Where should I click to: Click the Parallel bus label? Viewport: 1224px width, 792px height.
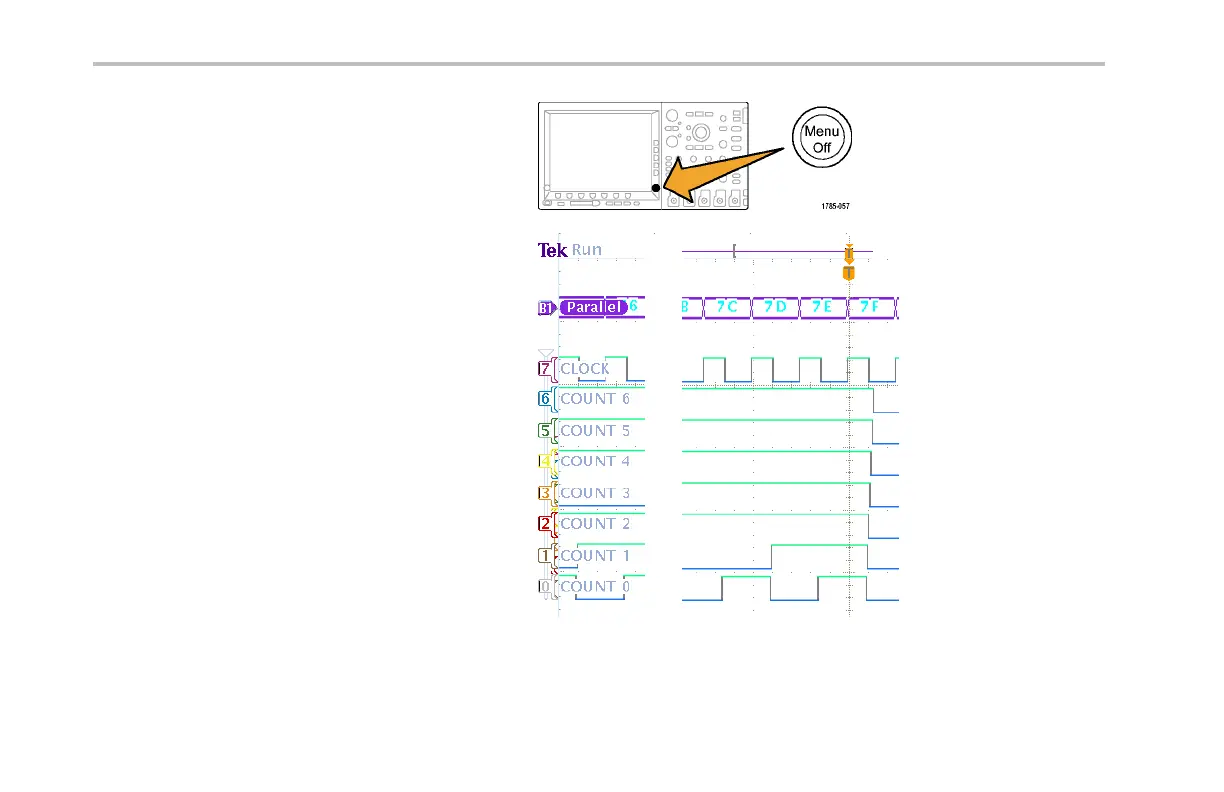point(593,308)
